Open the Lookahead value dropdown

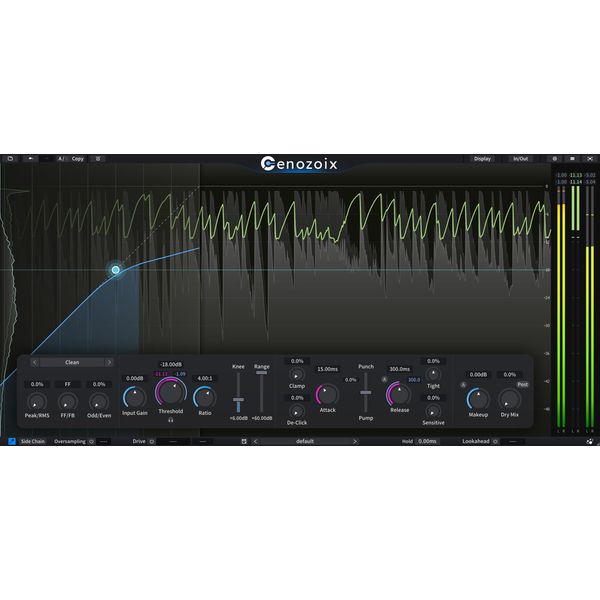click(x=513, y=441)
